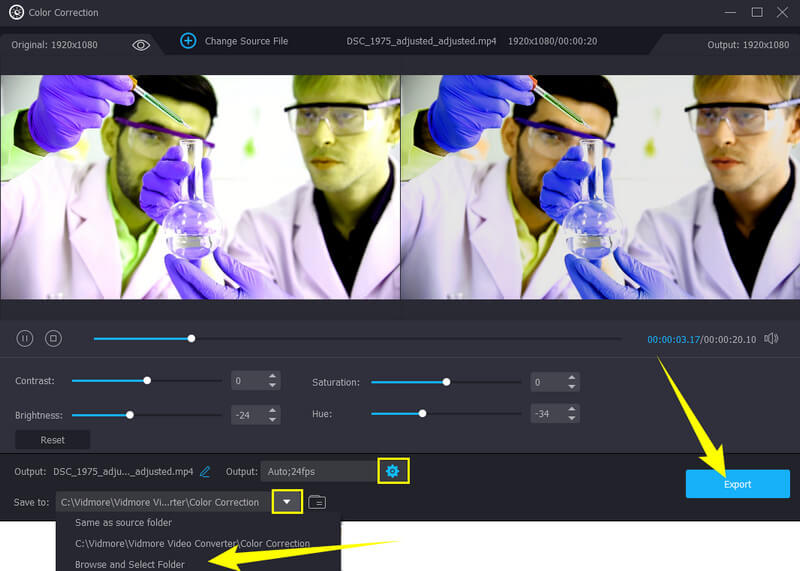Image resolution: width=800 pixels, height=571 pixels.
Task: Expand the Save to path dropdown
Action: (x=287, y=502)
